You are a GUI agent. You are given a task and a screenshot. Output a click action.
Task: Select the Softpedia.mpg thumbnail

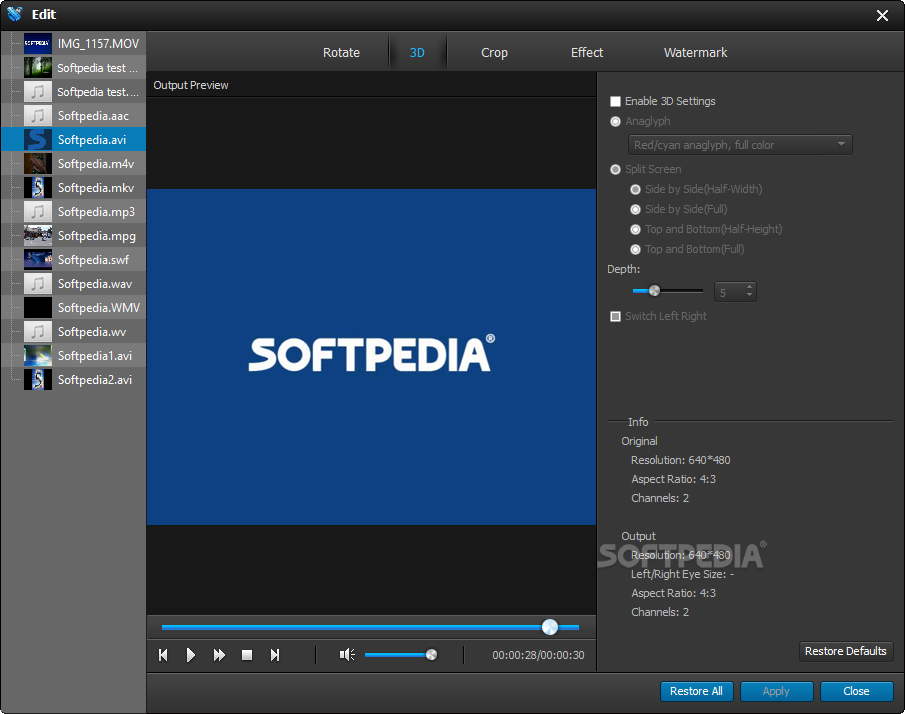coord(38,235)
